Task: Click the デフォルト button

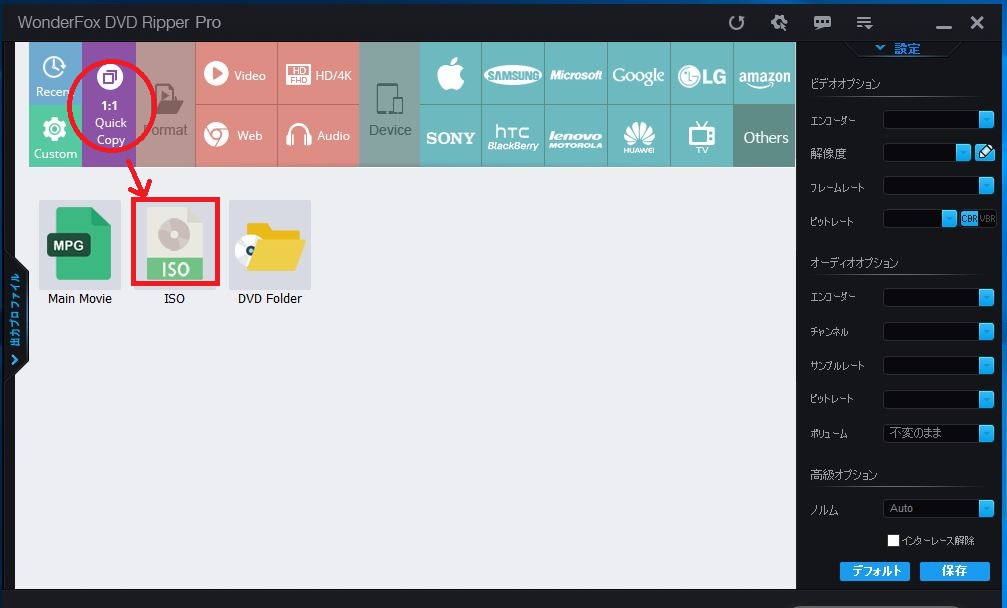Action: (x=875, y=571)
